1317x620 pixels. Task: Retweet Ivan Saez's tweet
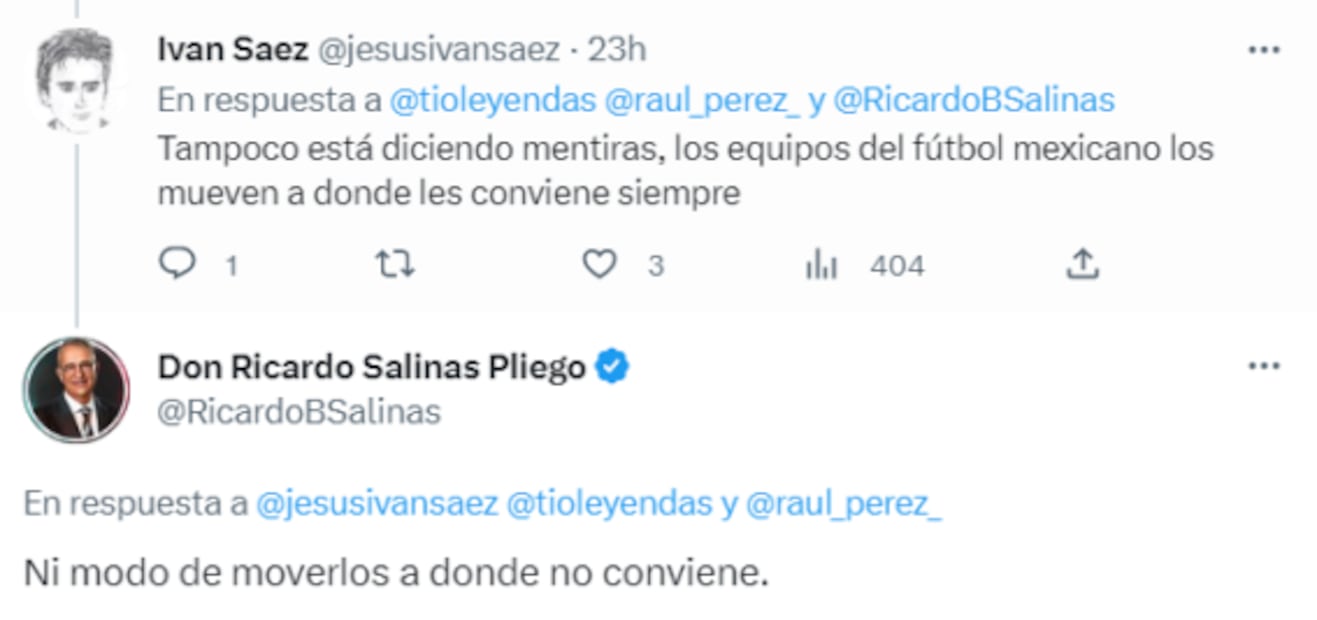click(x=394, y=264)
